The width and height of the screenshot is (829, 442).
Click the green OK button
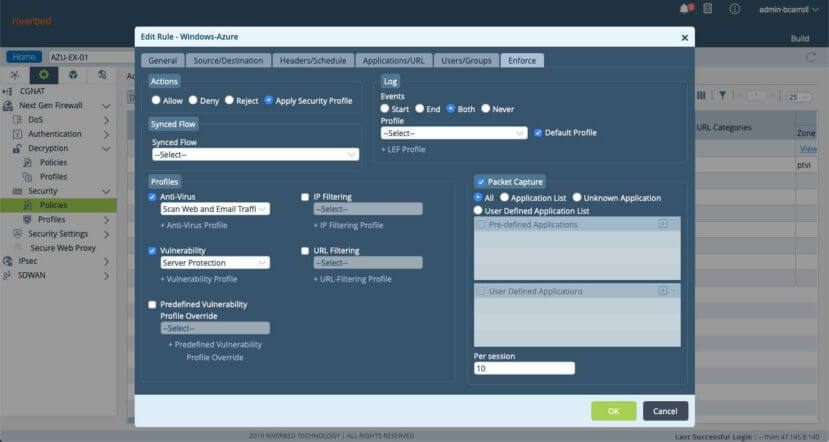tap(613, 411)
